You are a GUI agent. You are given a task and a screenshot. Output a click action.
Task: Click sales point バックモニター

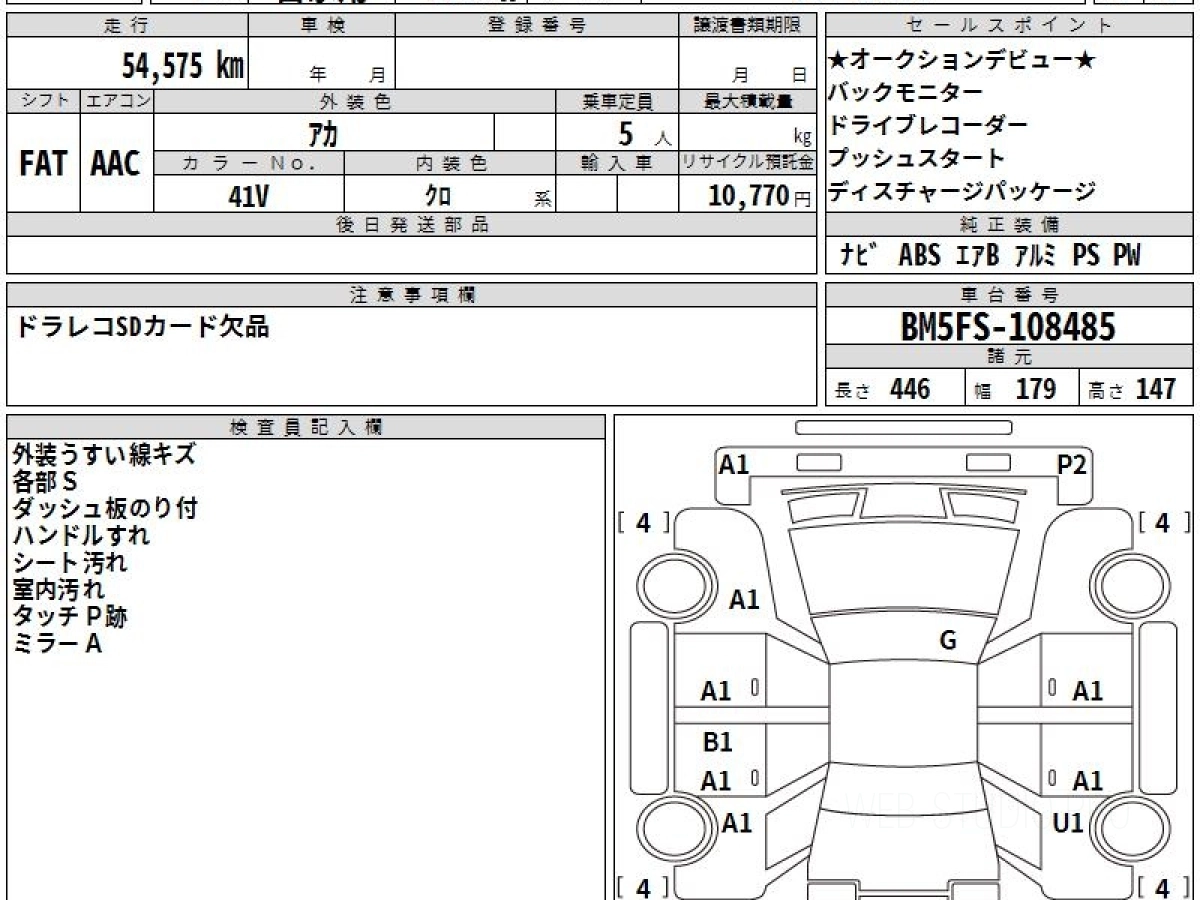[x=906, y=93]
